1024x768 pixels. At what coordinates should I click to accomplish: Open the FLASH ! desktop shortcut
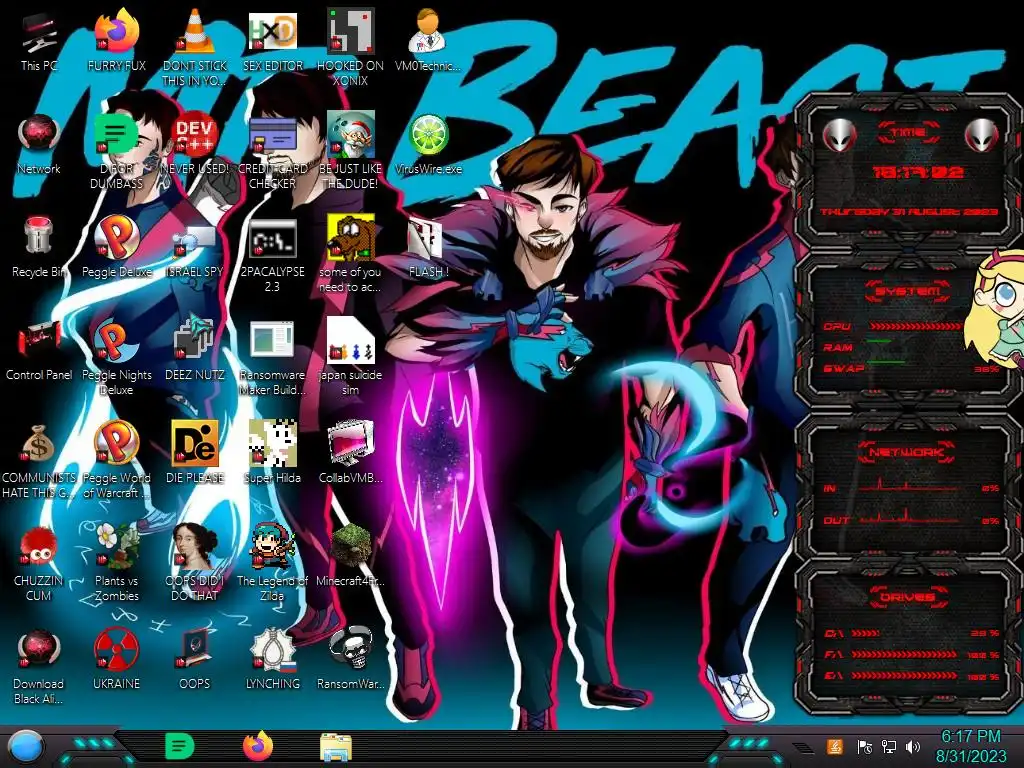(x=428, y=238)
